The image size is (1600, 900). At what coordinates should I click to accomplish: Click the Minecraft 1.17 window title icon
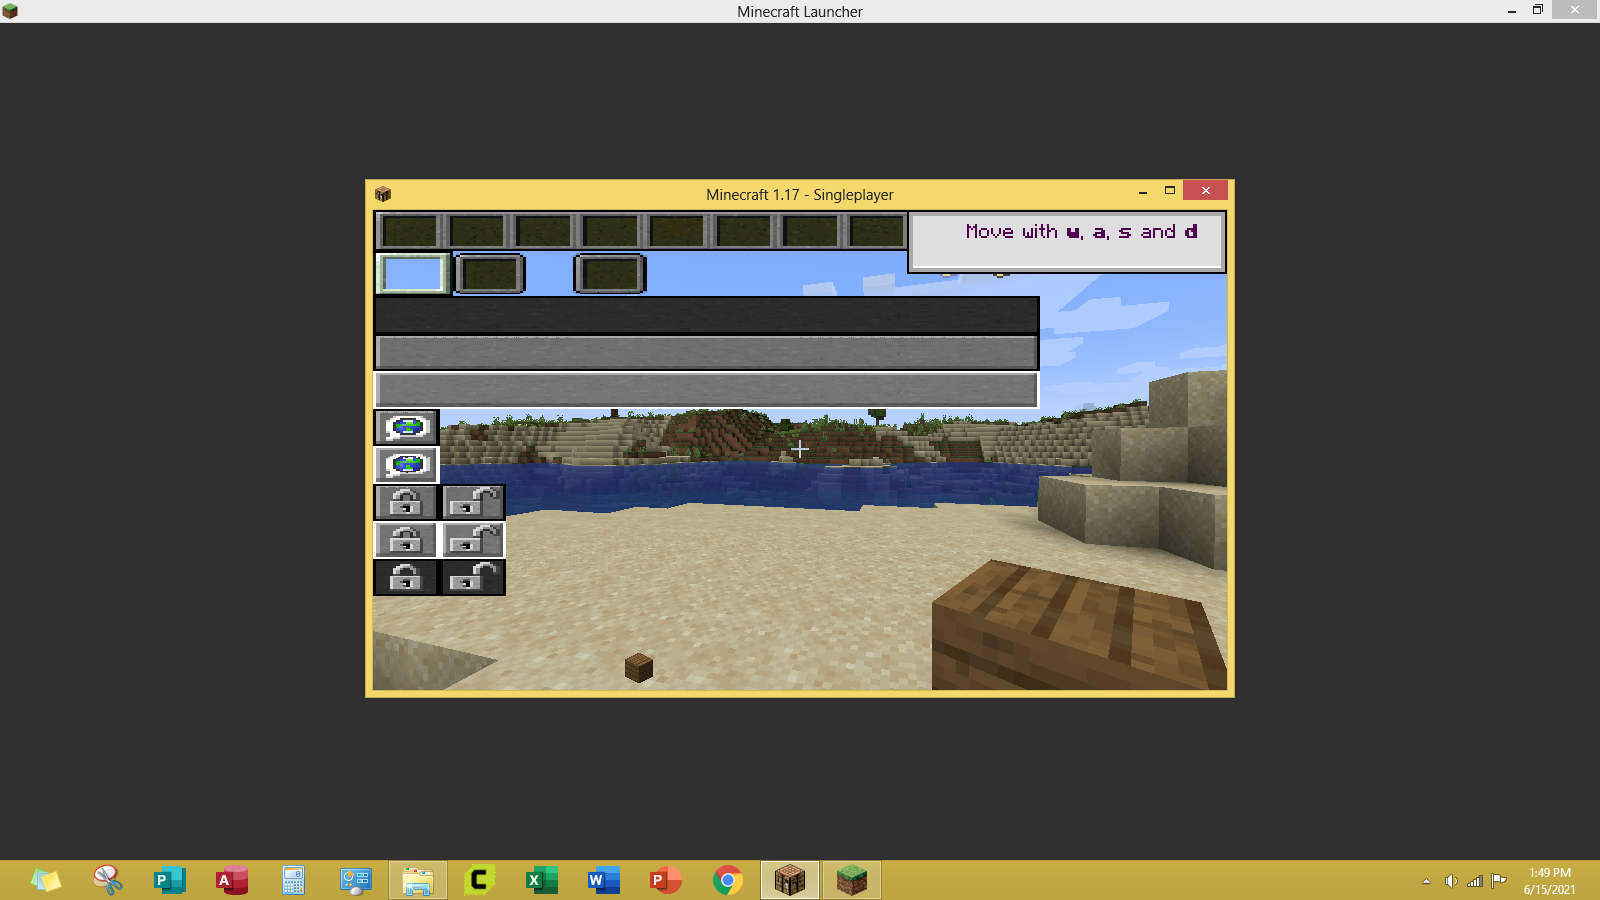pos(383,194)
